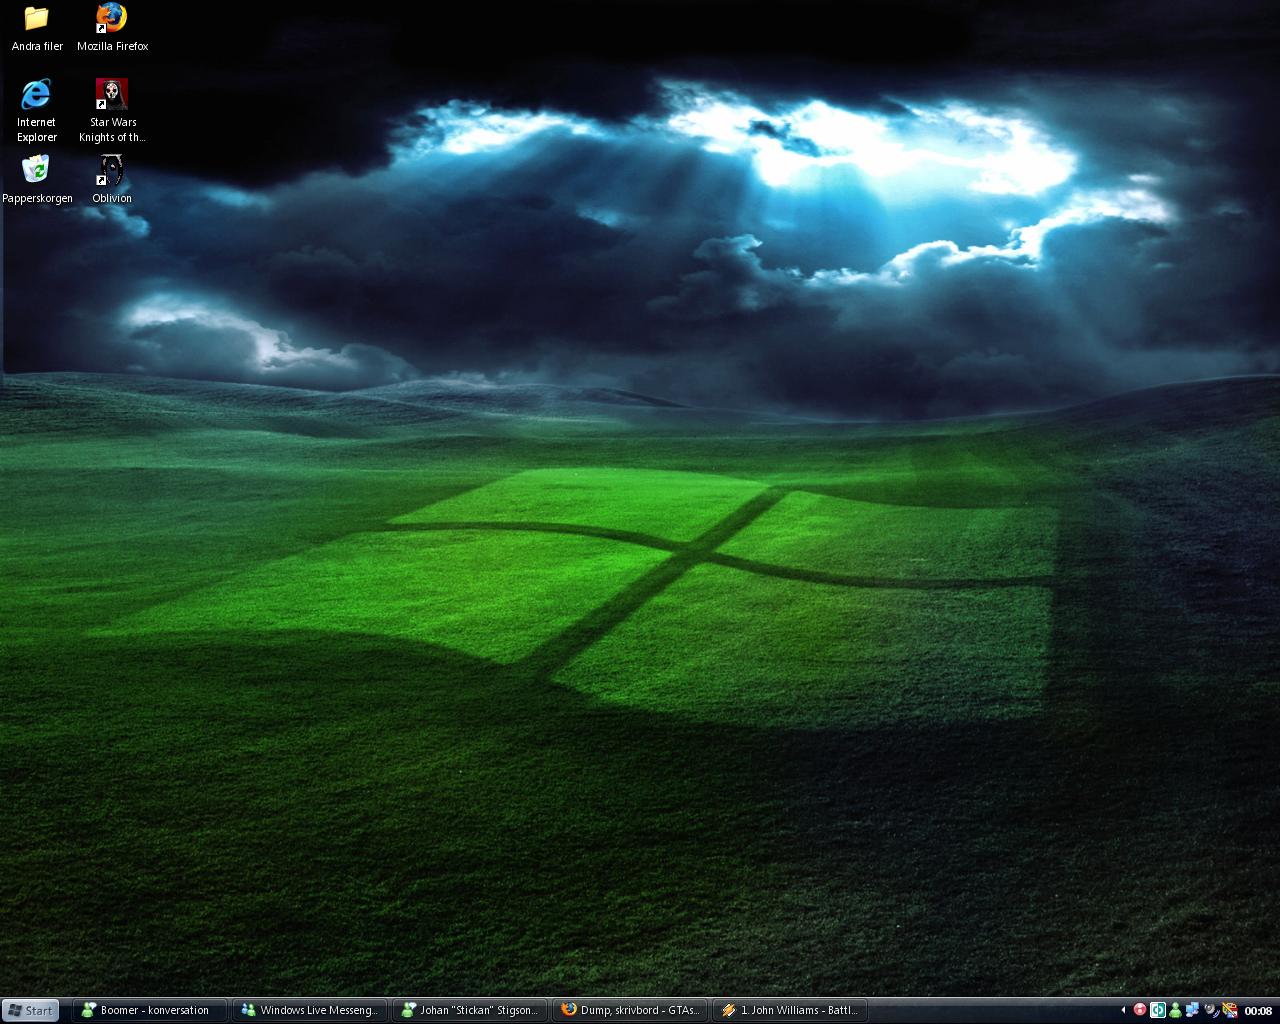Switch to Dump, skrivbord Firefox taskbar button
This screenshot has height=1024, width=1280.
point(630,1010)
